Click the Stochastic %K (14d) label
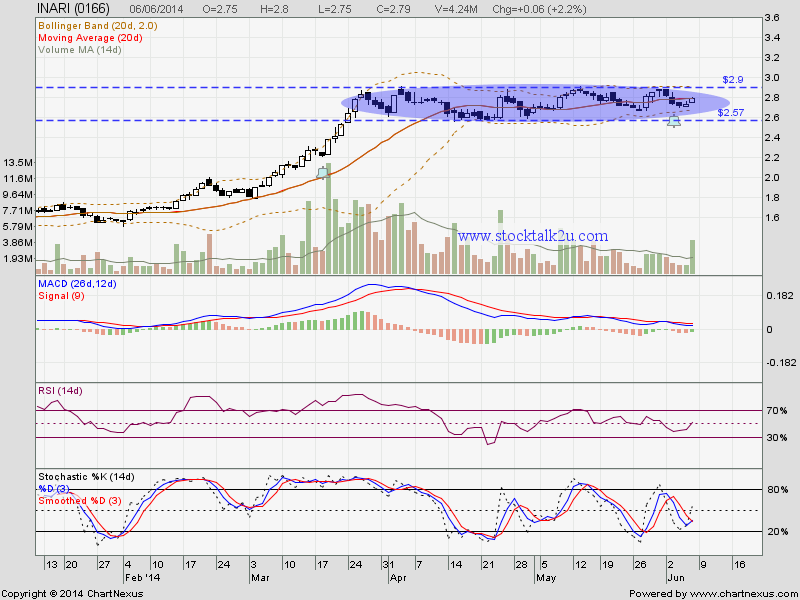Image resolution: width=800 pixels, height=600 pixels. [86, 477]
